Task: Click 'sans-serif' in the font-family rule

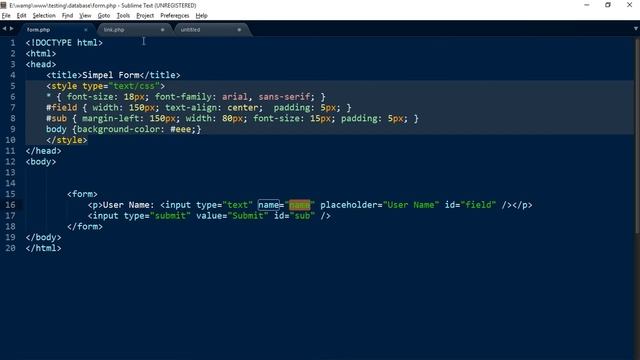Action: tap(284, 97)
